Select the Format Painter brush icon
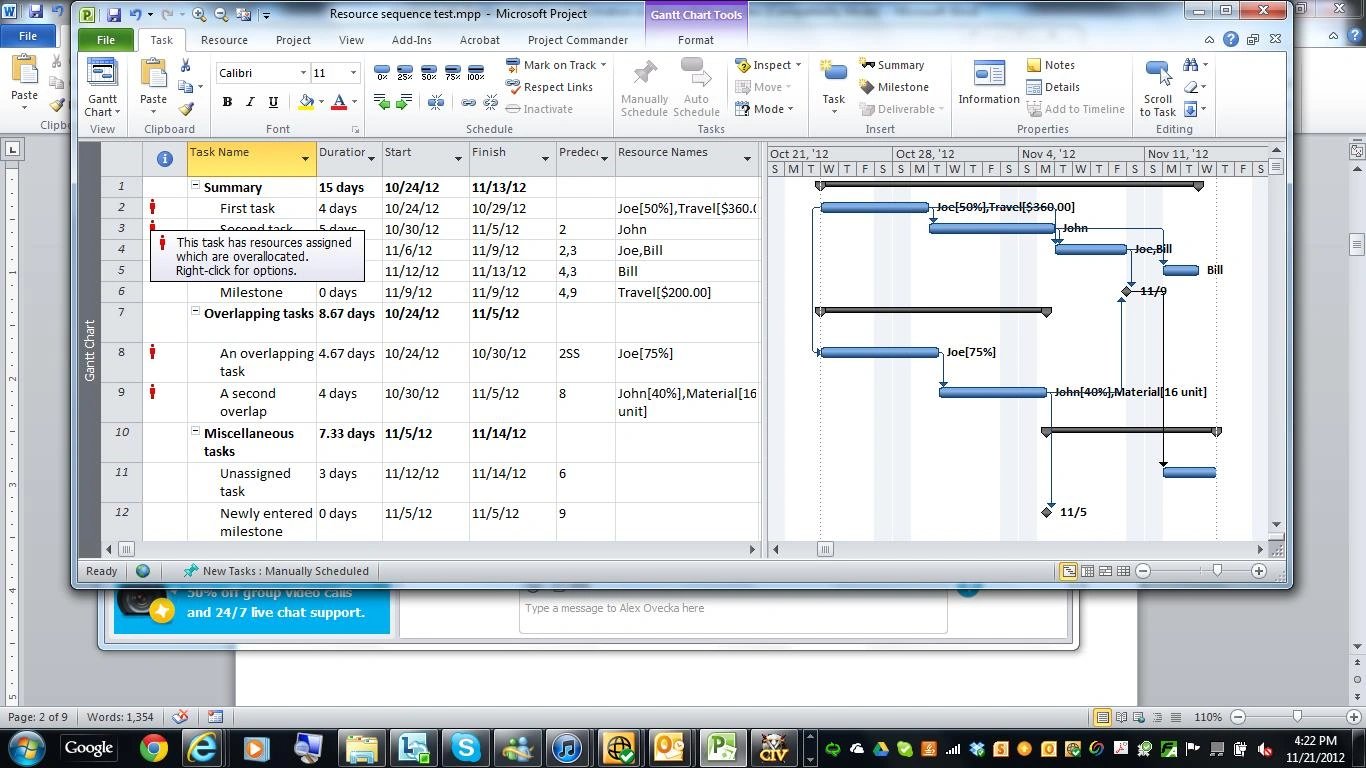The width and height of the screenshot is (1366, 768). (x=186, y=108)
